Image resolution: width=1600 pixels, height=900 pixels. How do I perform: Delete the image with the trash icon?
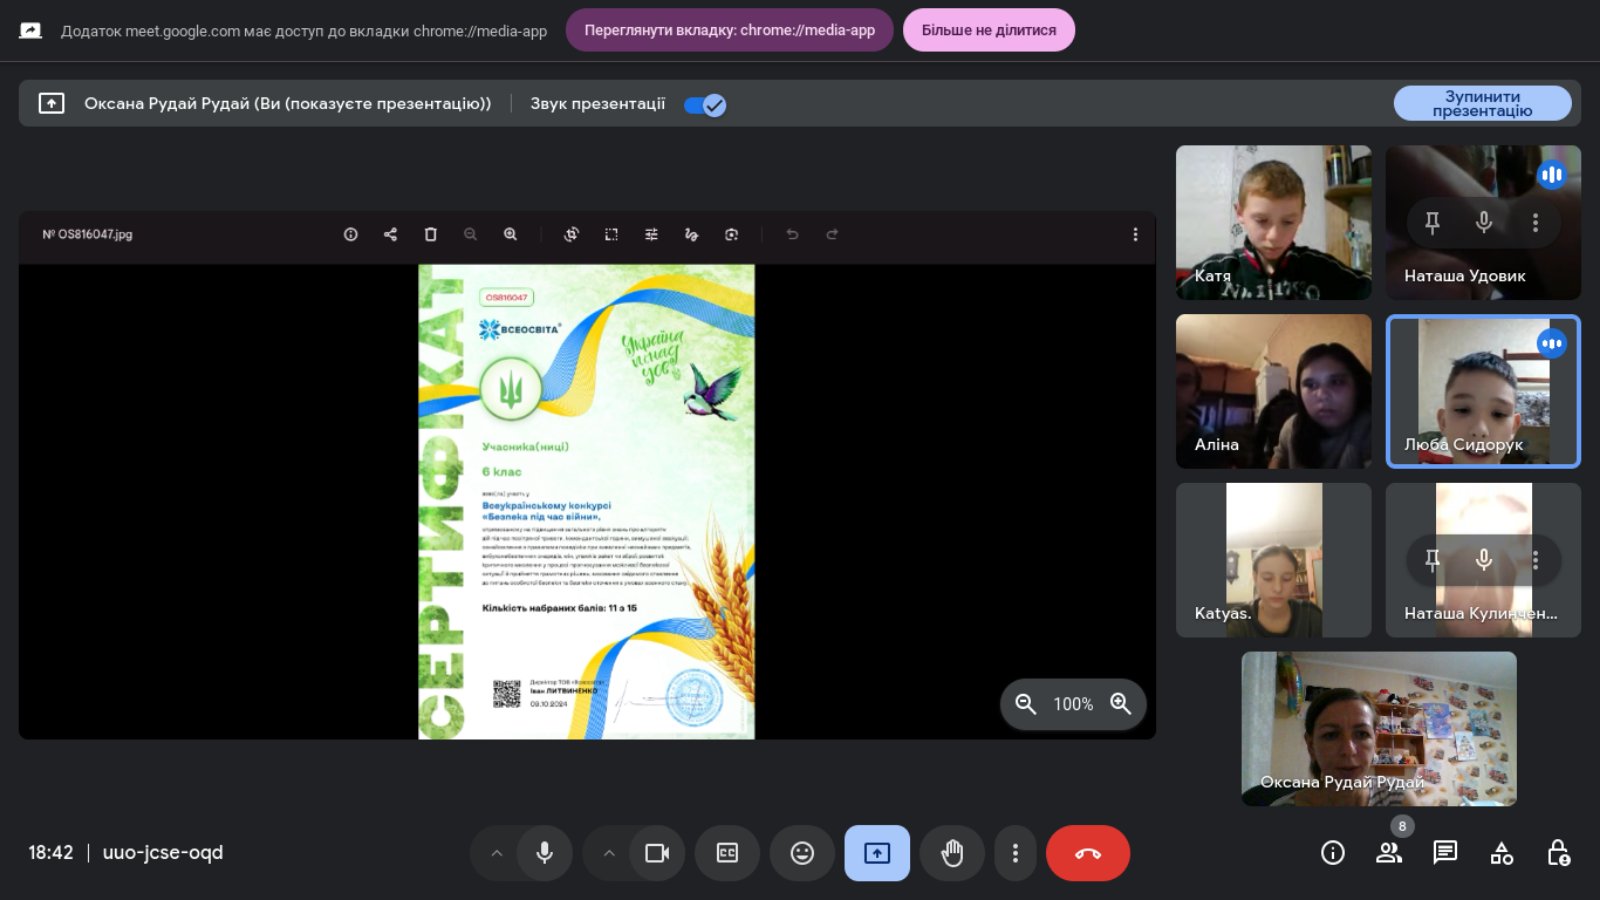click(x=430, y=234)
